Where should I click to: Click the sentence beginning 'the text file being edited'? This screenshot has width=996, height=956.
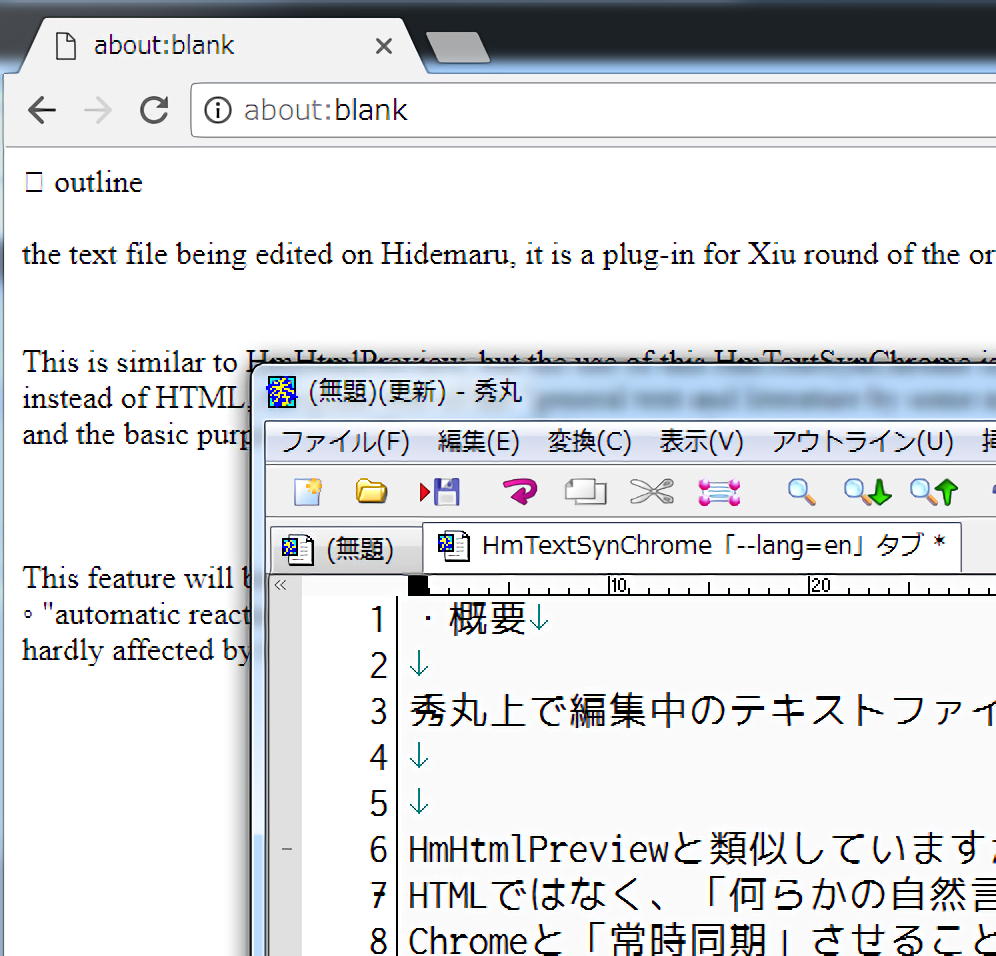pyautogui.click(x=509, y=255)
